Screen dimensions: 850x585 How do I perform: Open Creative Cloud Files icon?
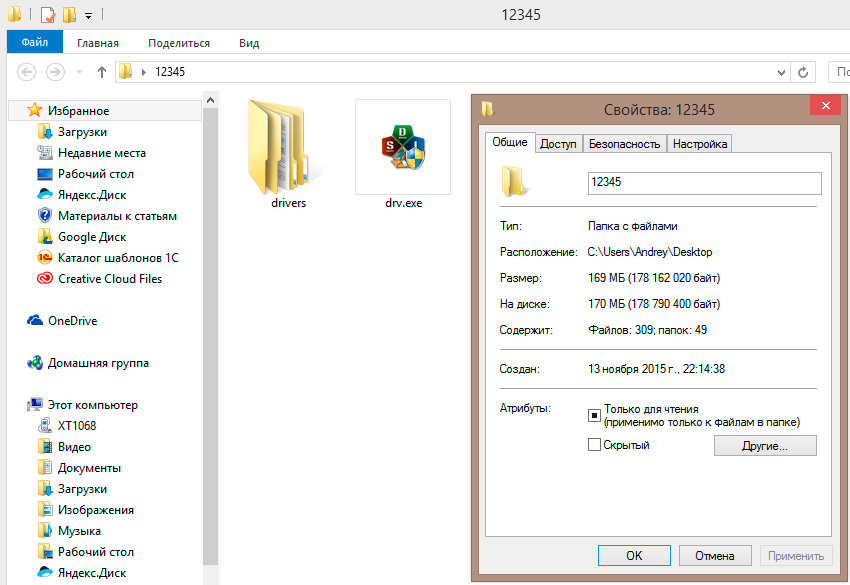tap(44, 279)
